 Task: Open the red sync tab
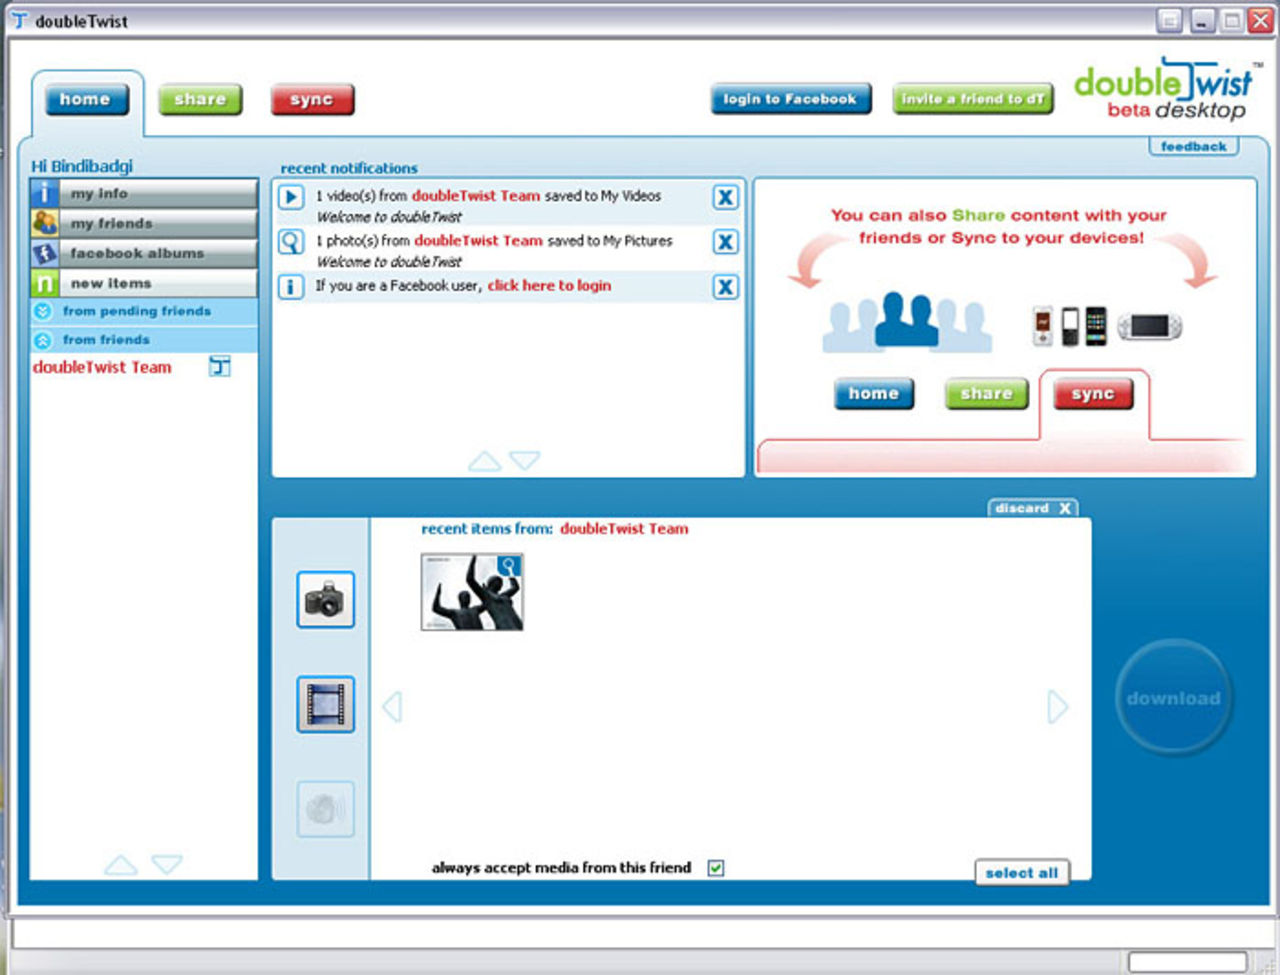click(312, 100)
